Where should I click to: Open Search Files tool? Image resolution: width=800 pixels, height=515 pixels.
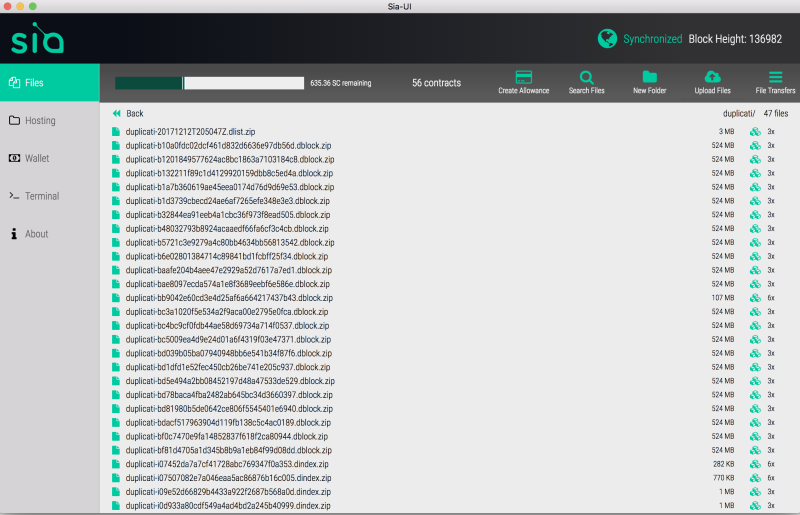click(x=586, y=83)
